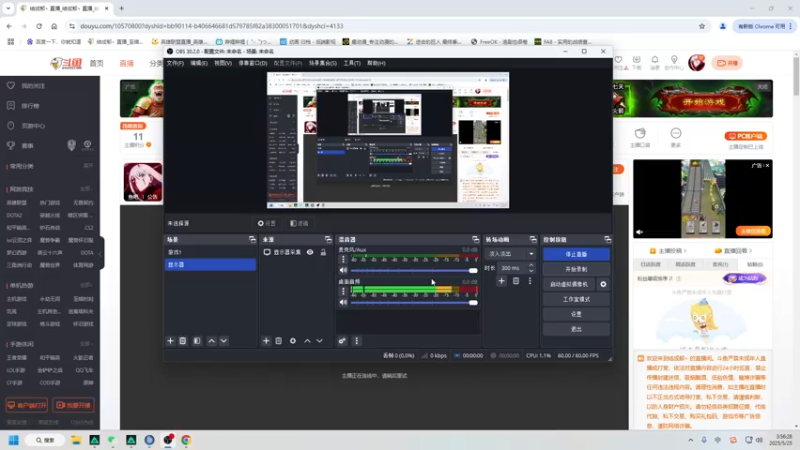Open Chrome tab search dropdown arrow
800x450 pixels.
(8, 8)
